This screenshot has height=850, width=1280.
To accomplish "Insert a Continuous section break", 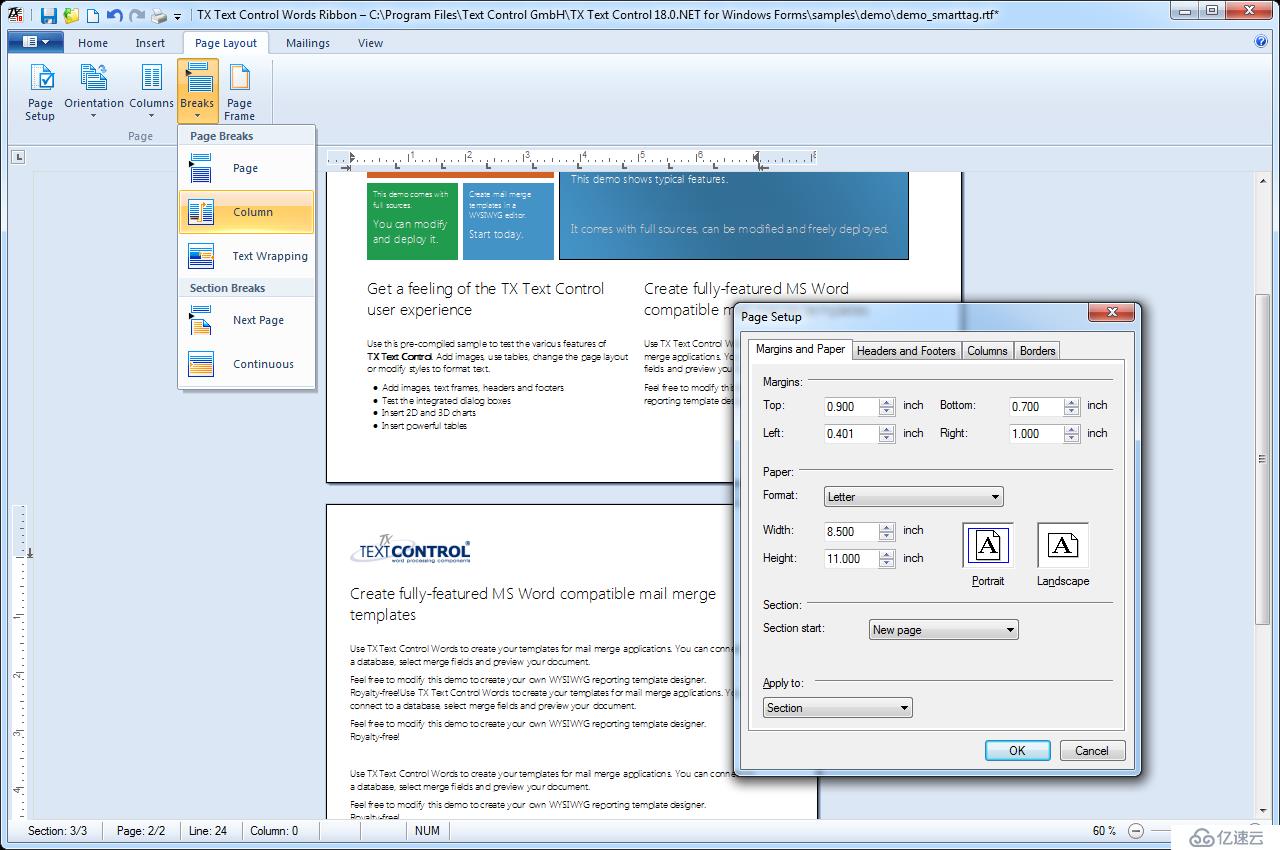I will click(x=246, y=364).
